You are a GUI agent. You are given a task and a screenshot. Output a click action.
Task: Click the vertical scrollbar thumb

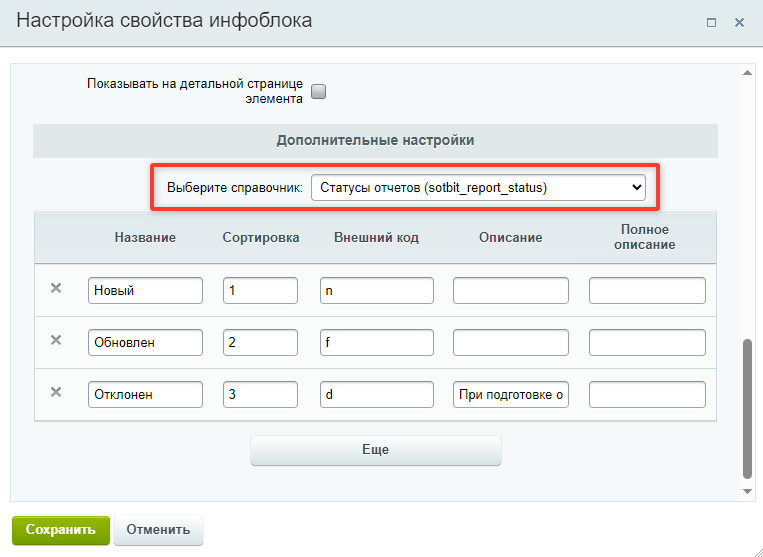tap(747, 409)
